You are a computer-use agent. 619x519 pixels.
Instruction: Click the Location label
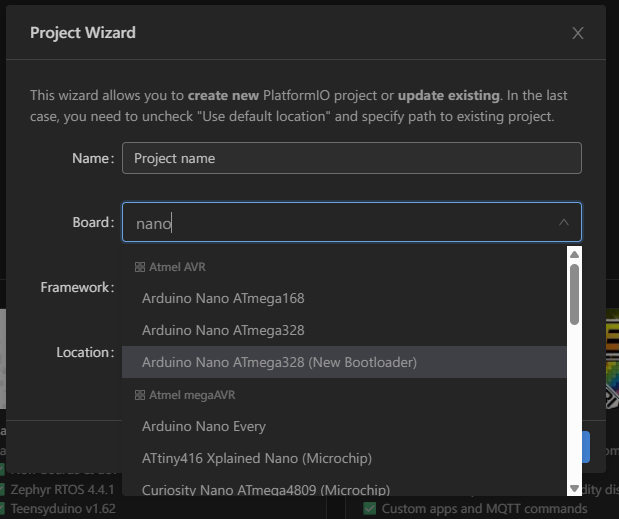point(85,352)
